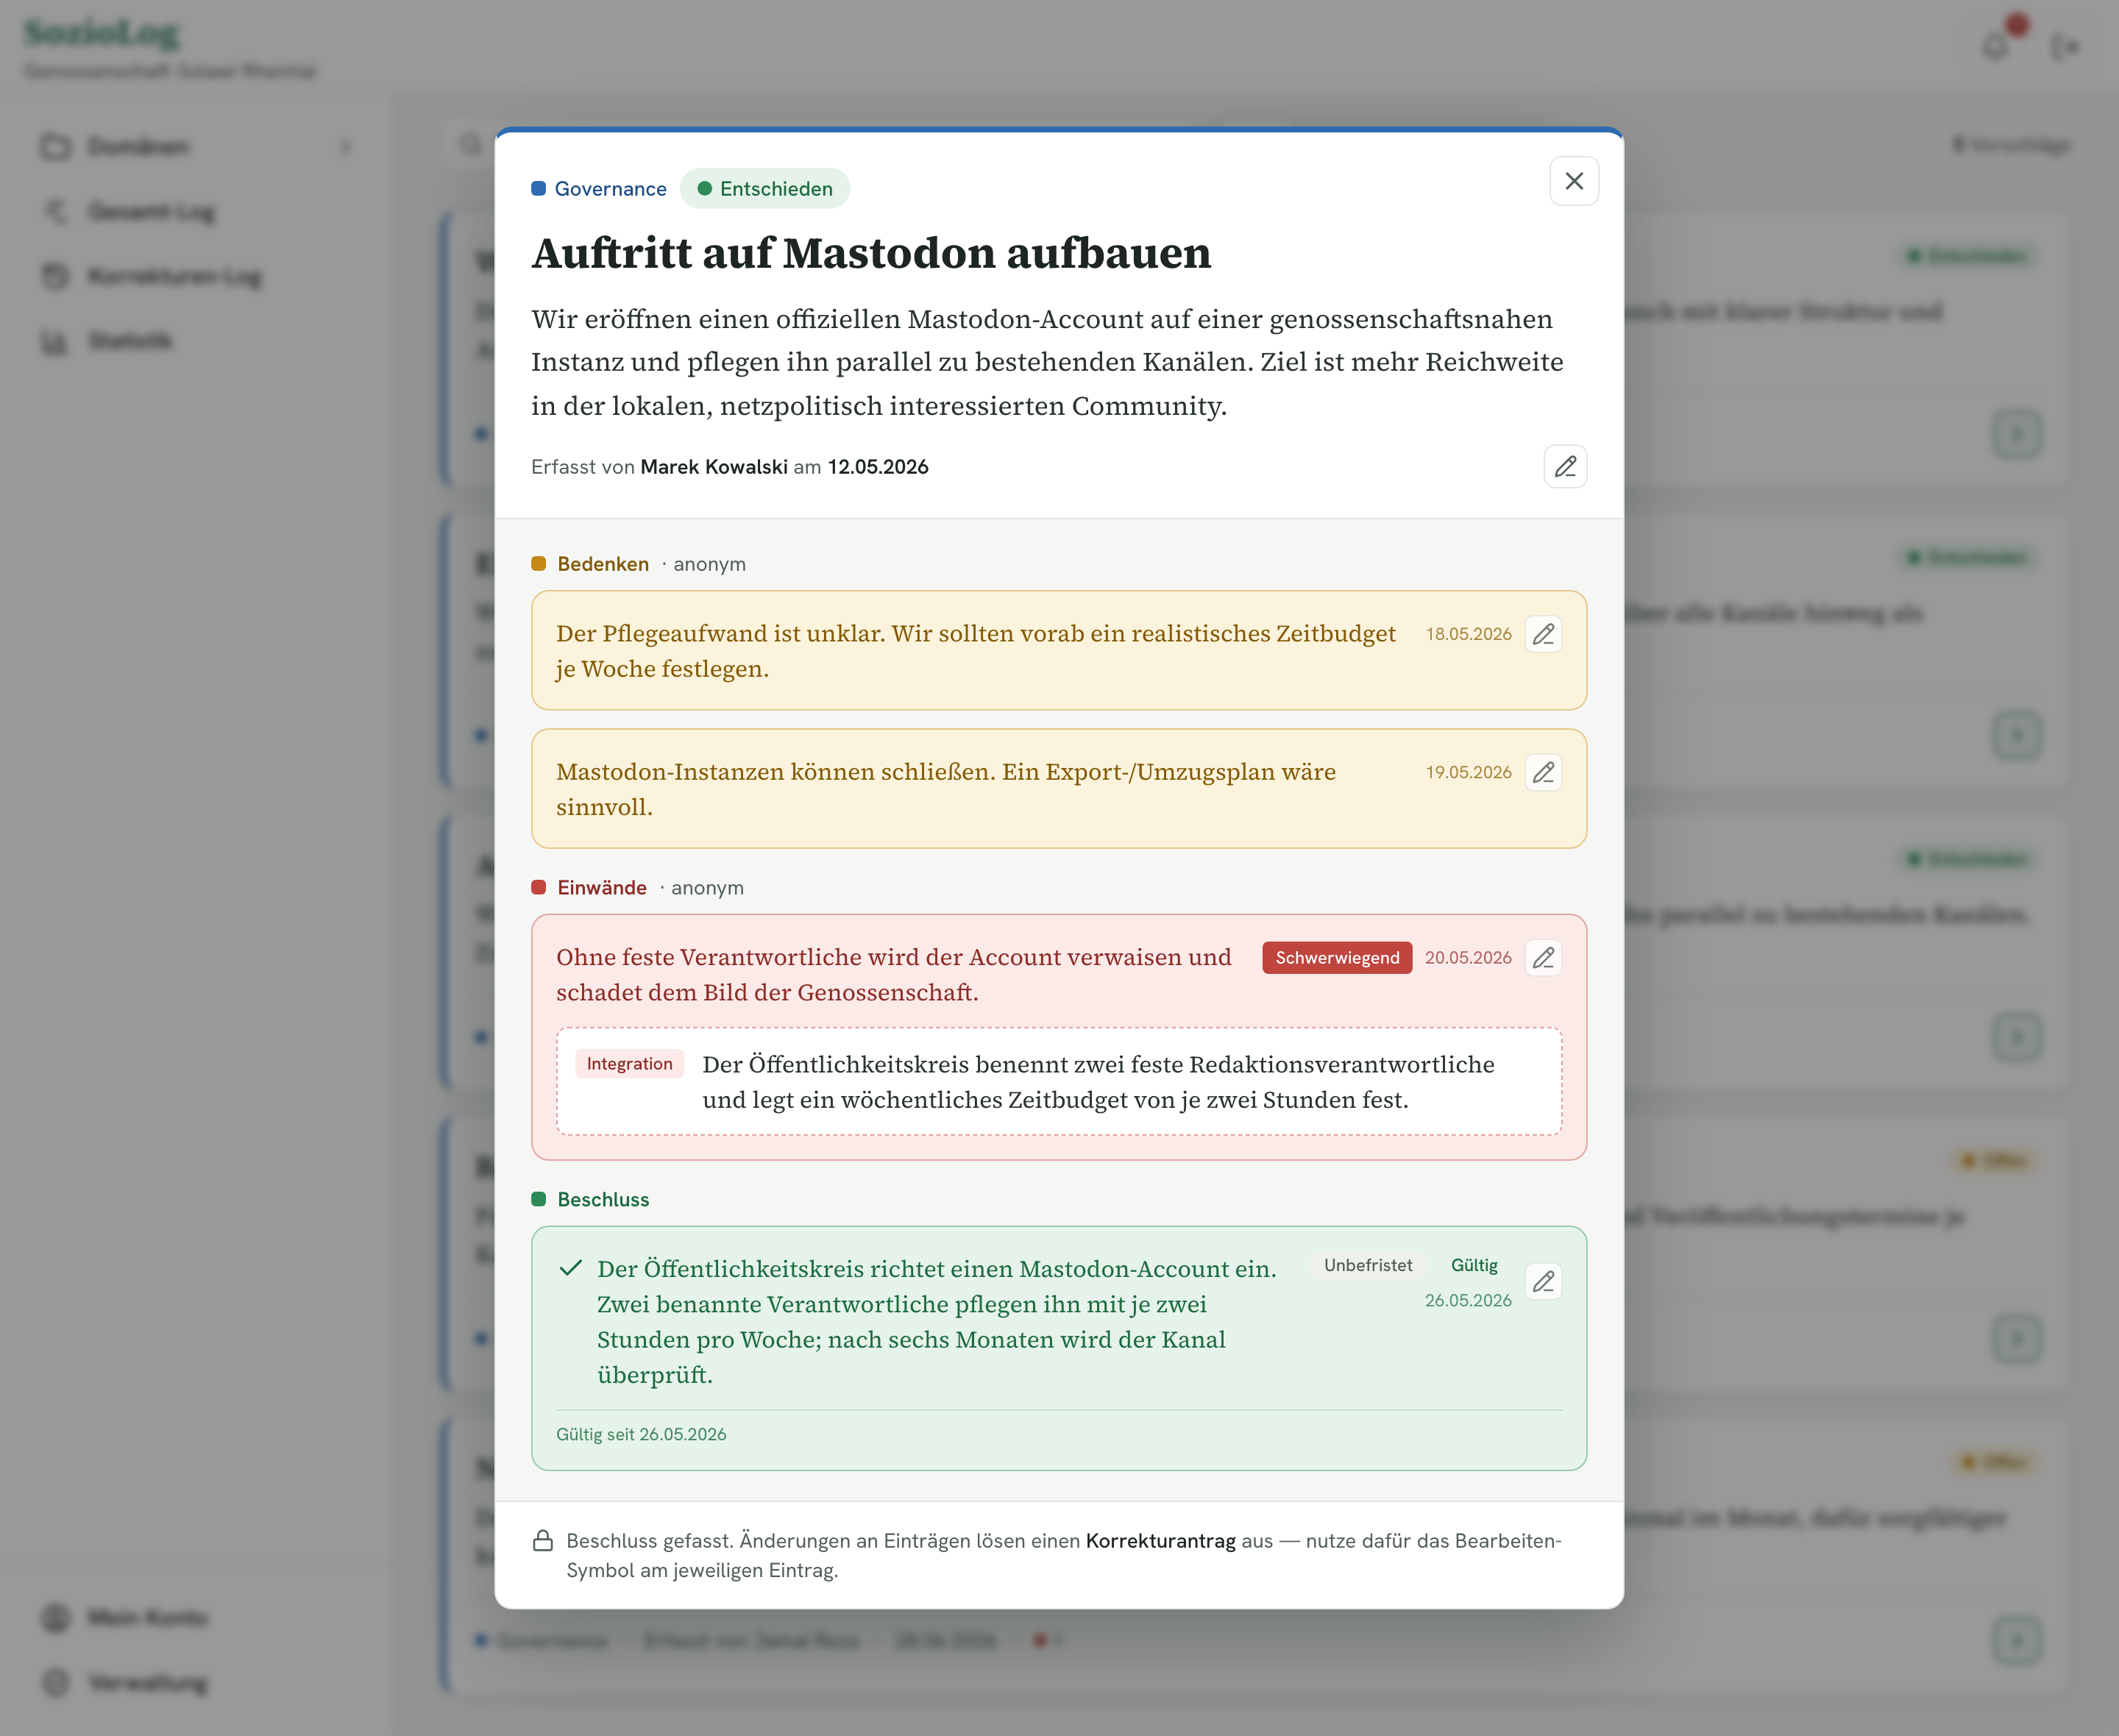Click the 'Beschluss' section heading
The height and width of the screenshot is (1736, 2119).
coord(603,1200)
